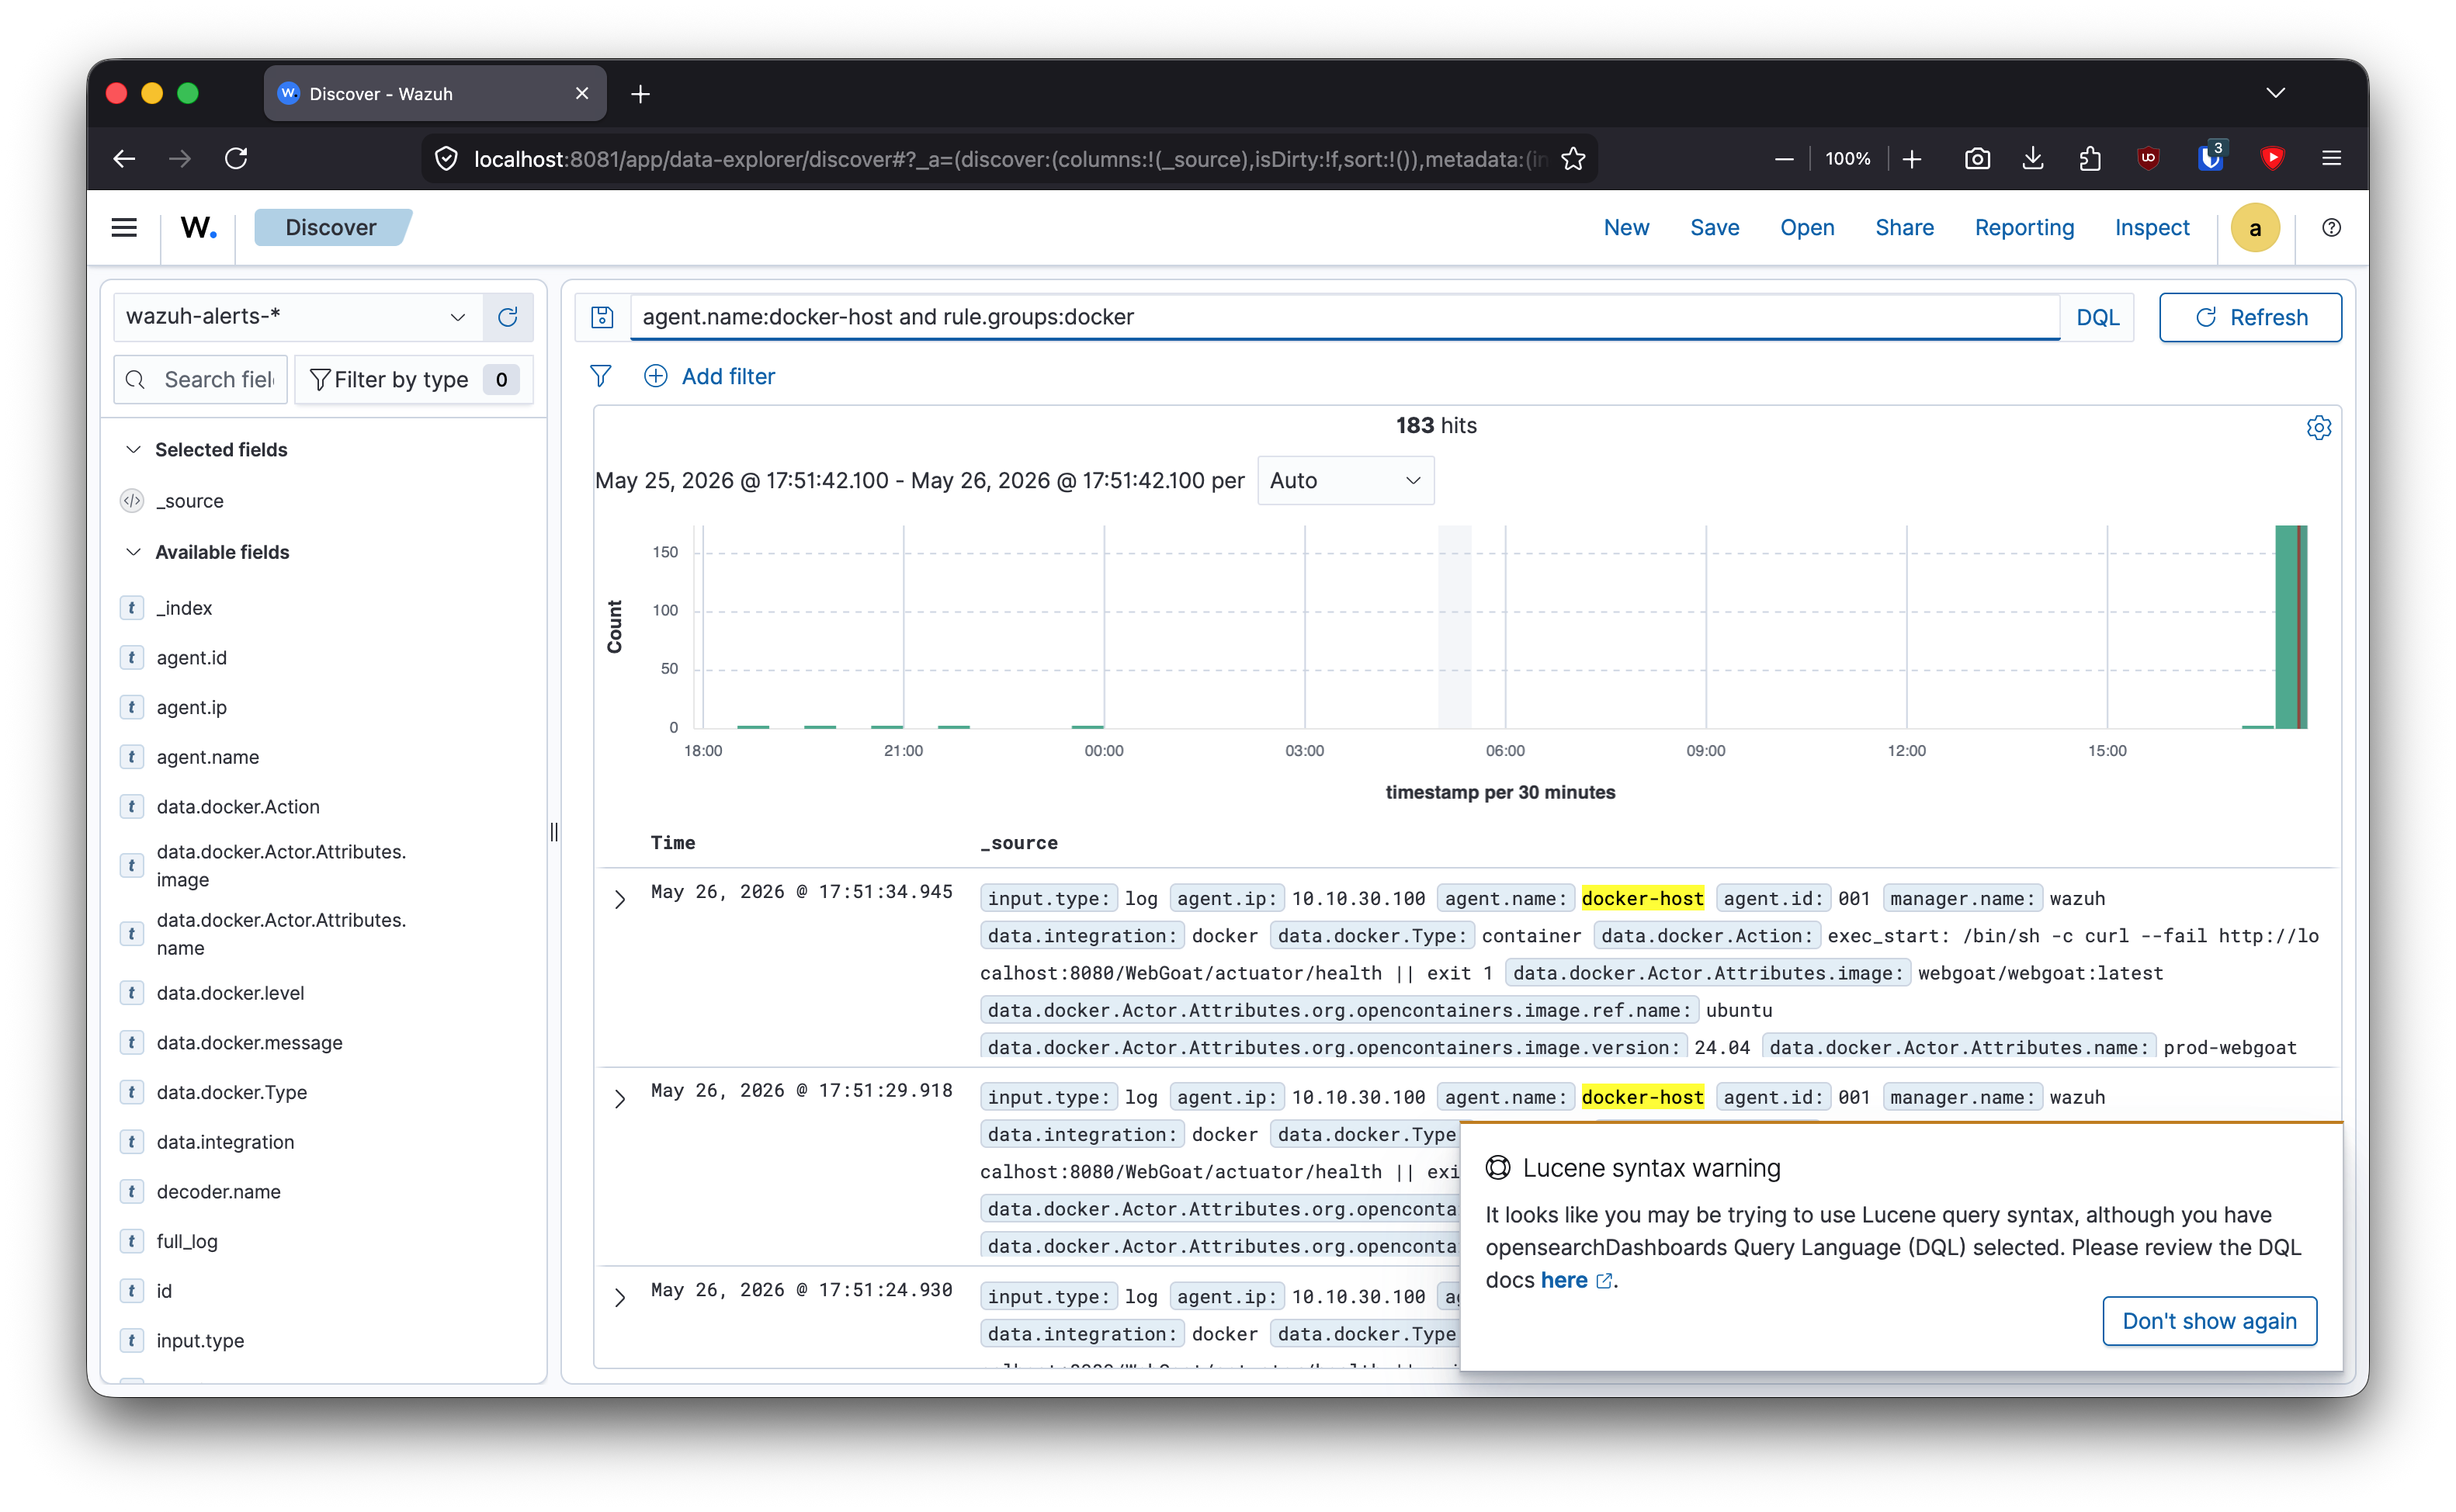
Task: Select the data.docker.Action field
Action: point(238,806)
